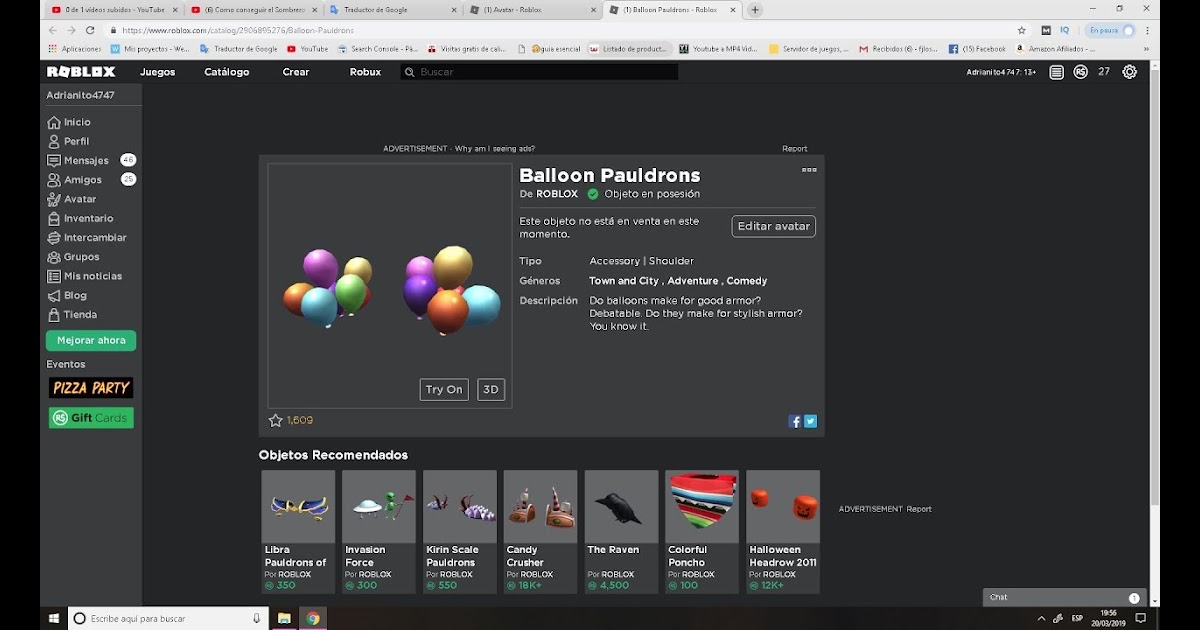Image resolution: width=1200 pixels, height=630 pixels.
Task: Click the Mejorar ahora button
Action: pyautogui.click(x=91, y=340)
